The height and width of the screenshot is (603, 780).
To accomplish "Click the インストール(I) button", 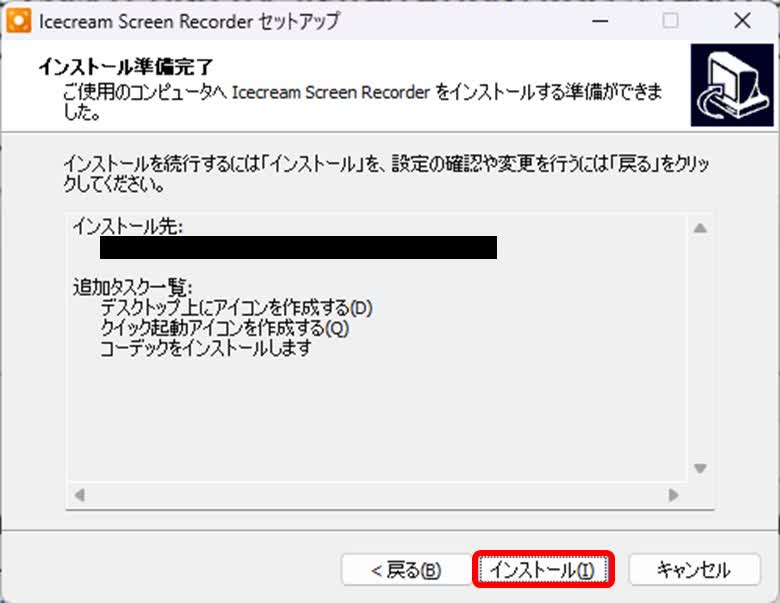I will point(543,569).
